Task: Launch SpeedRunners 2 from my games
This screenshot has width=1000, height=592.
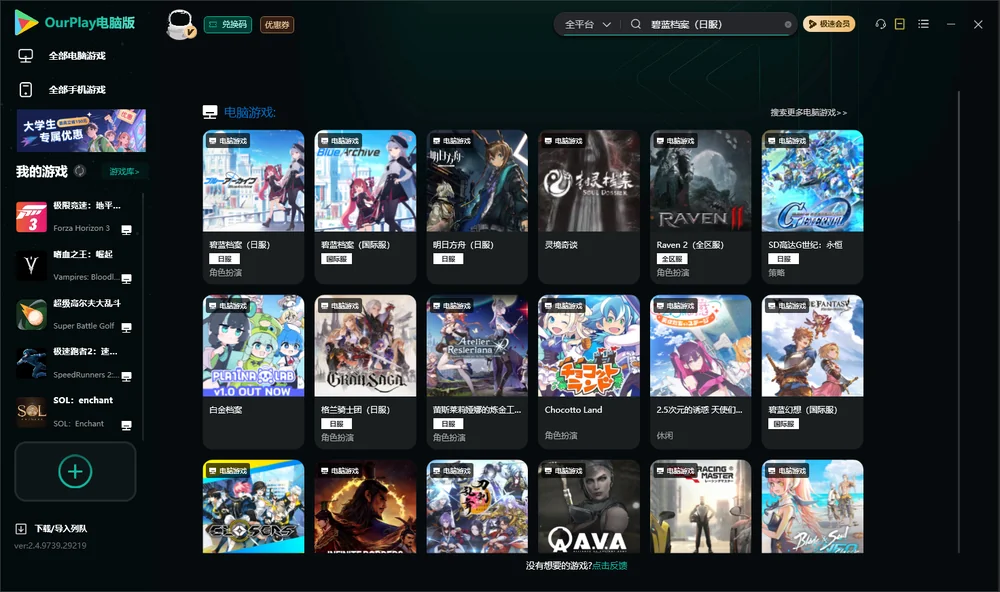Action: pos(75,363)
